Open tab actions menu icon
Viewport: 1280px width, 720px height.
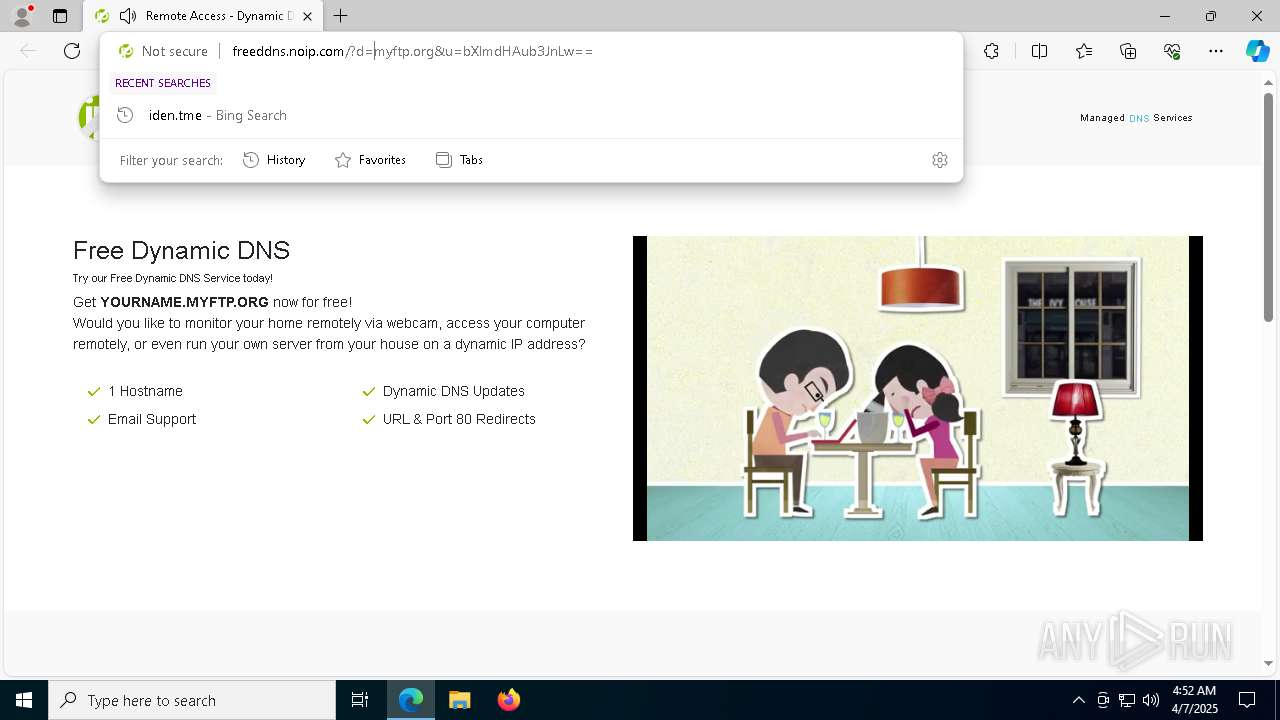(x=60, y=16)
